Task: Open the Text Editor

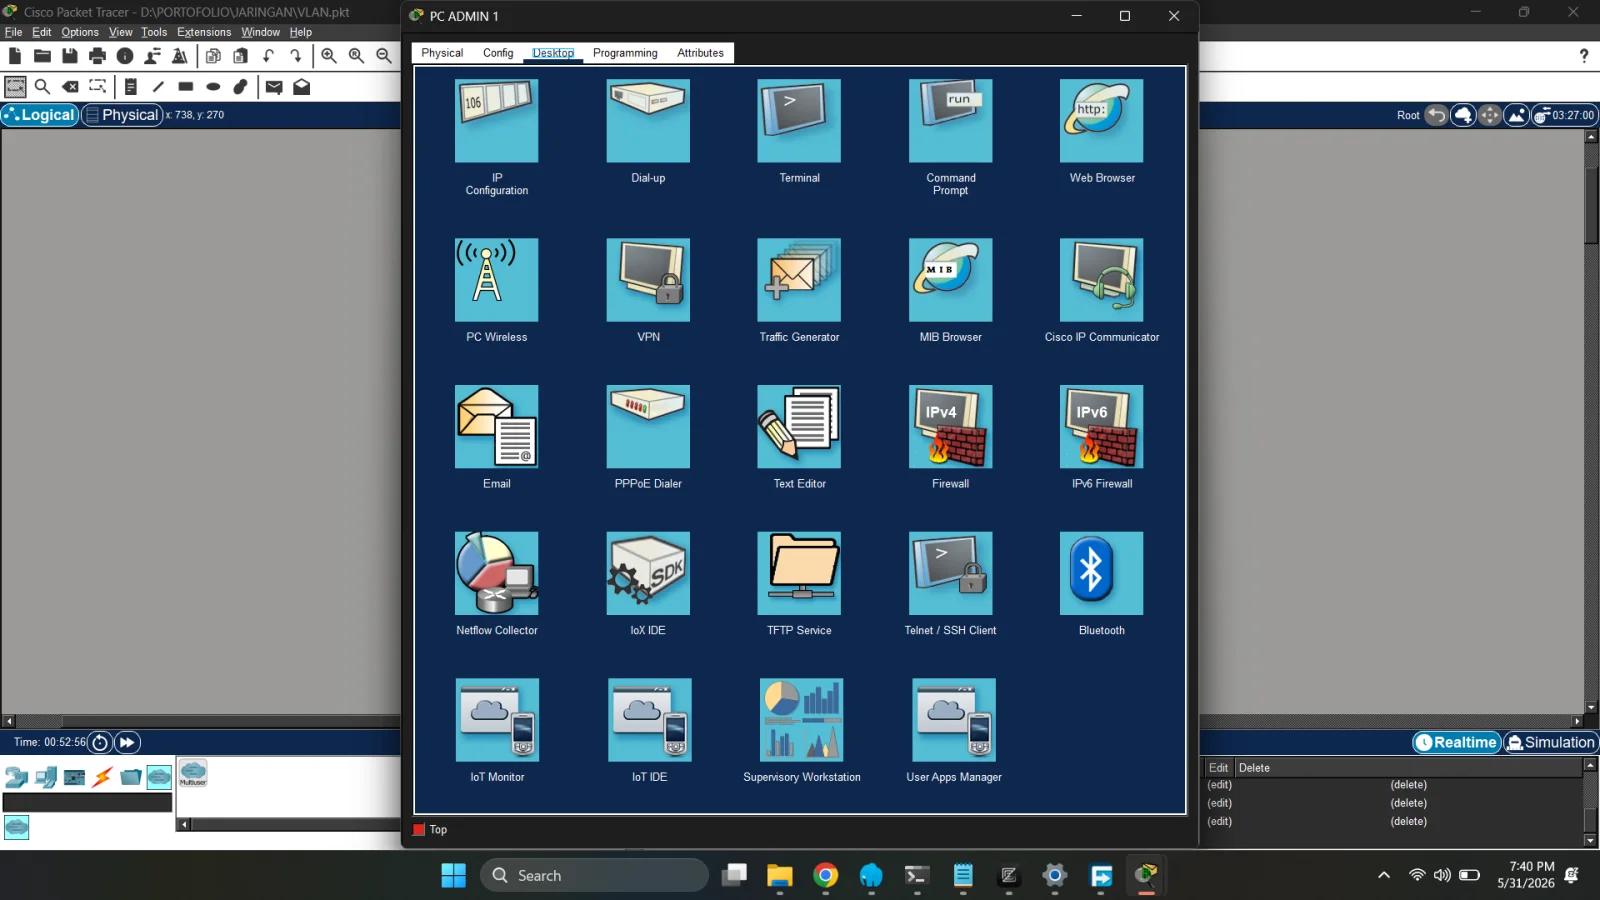Action: 799,427
